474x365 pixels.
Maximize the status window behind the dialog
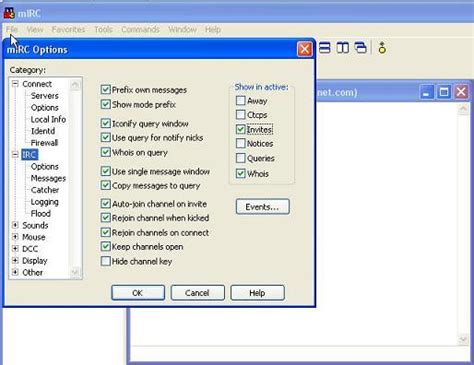click(x=444, y=92)
